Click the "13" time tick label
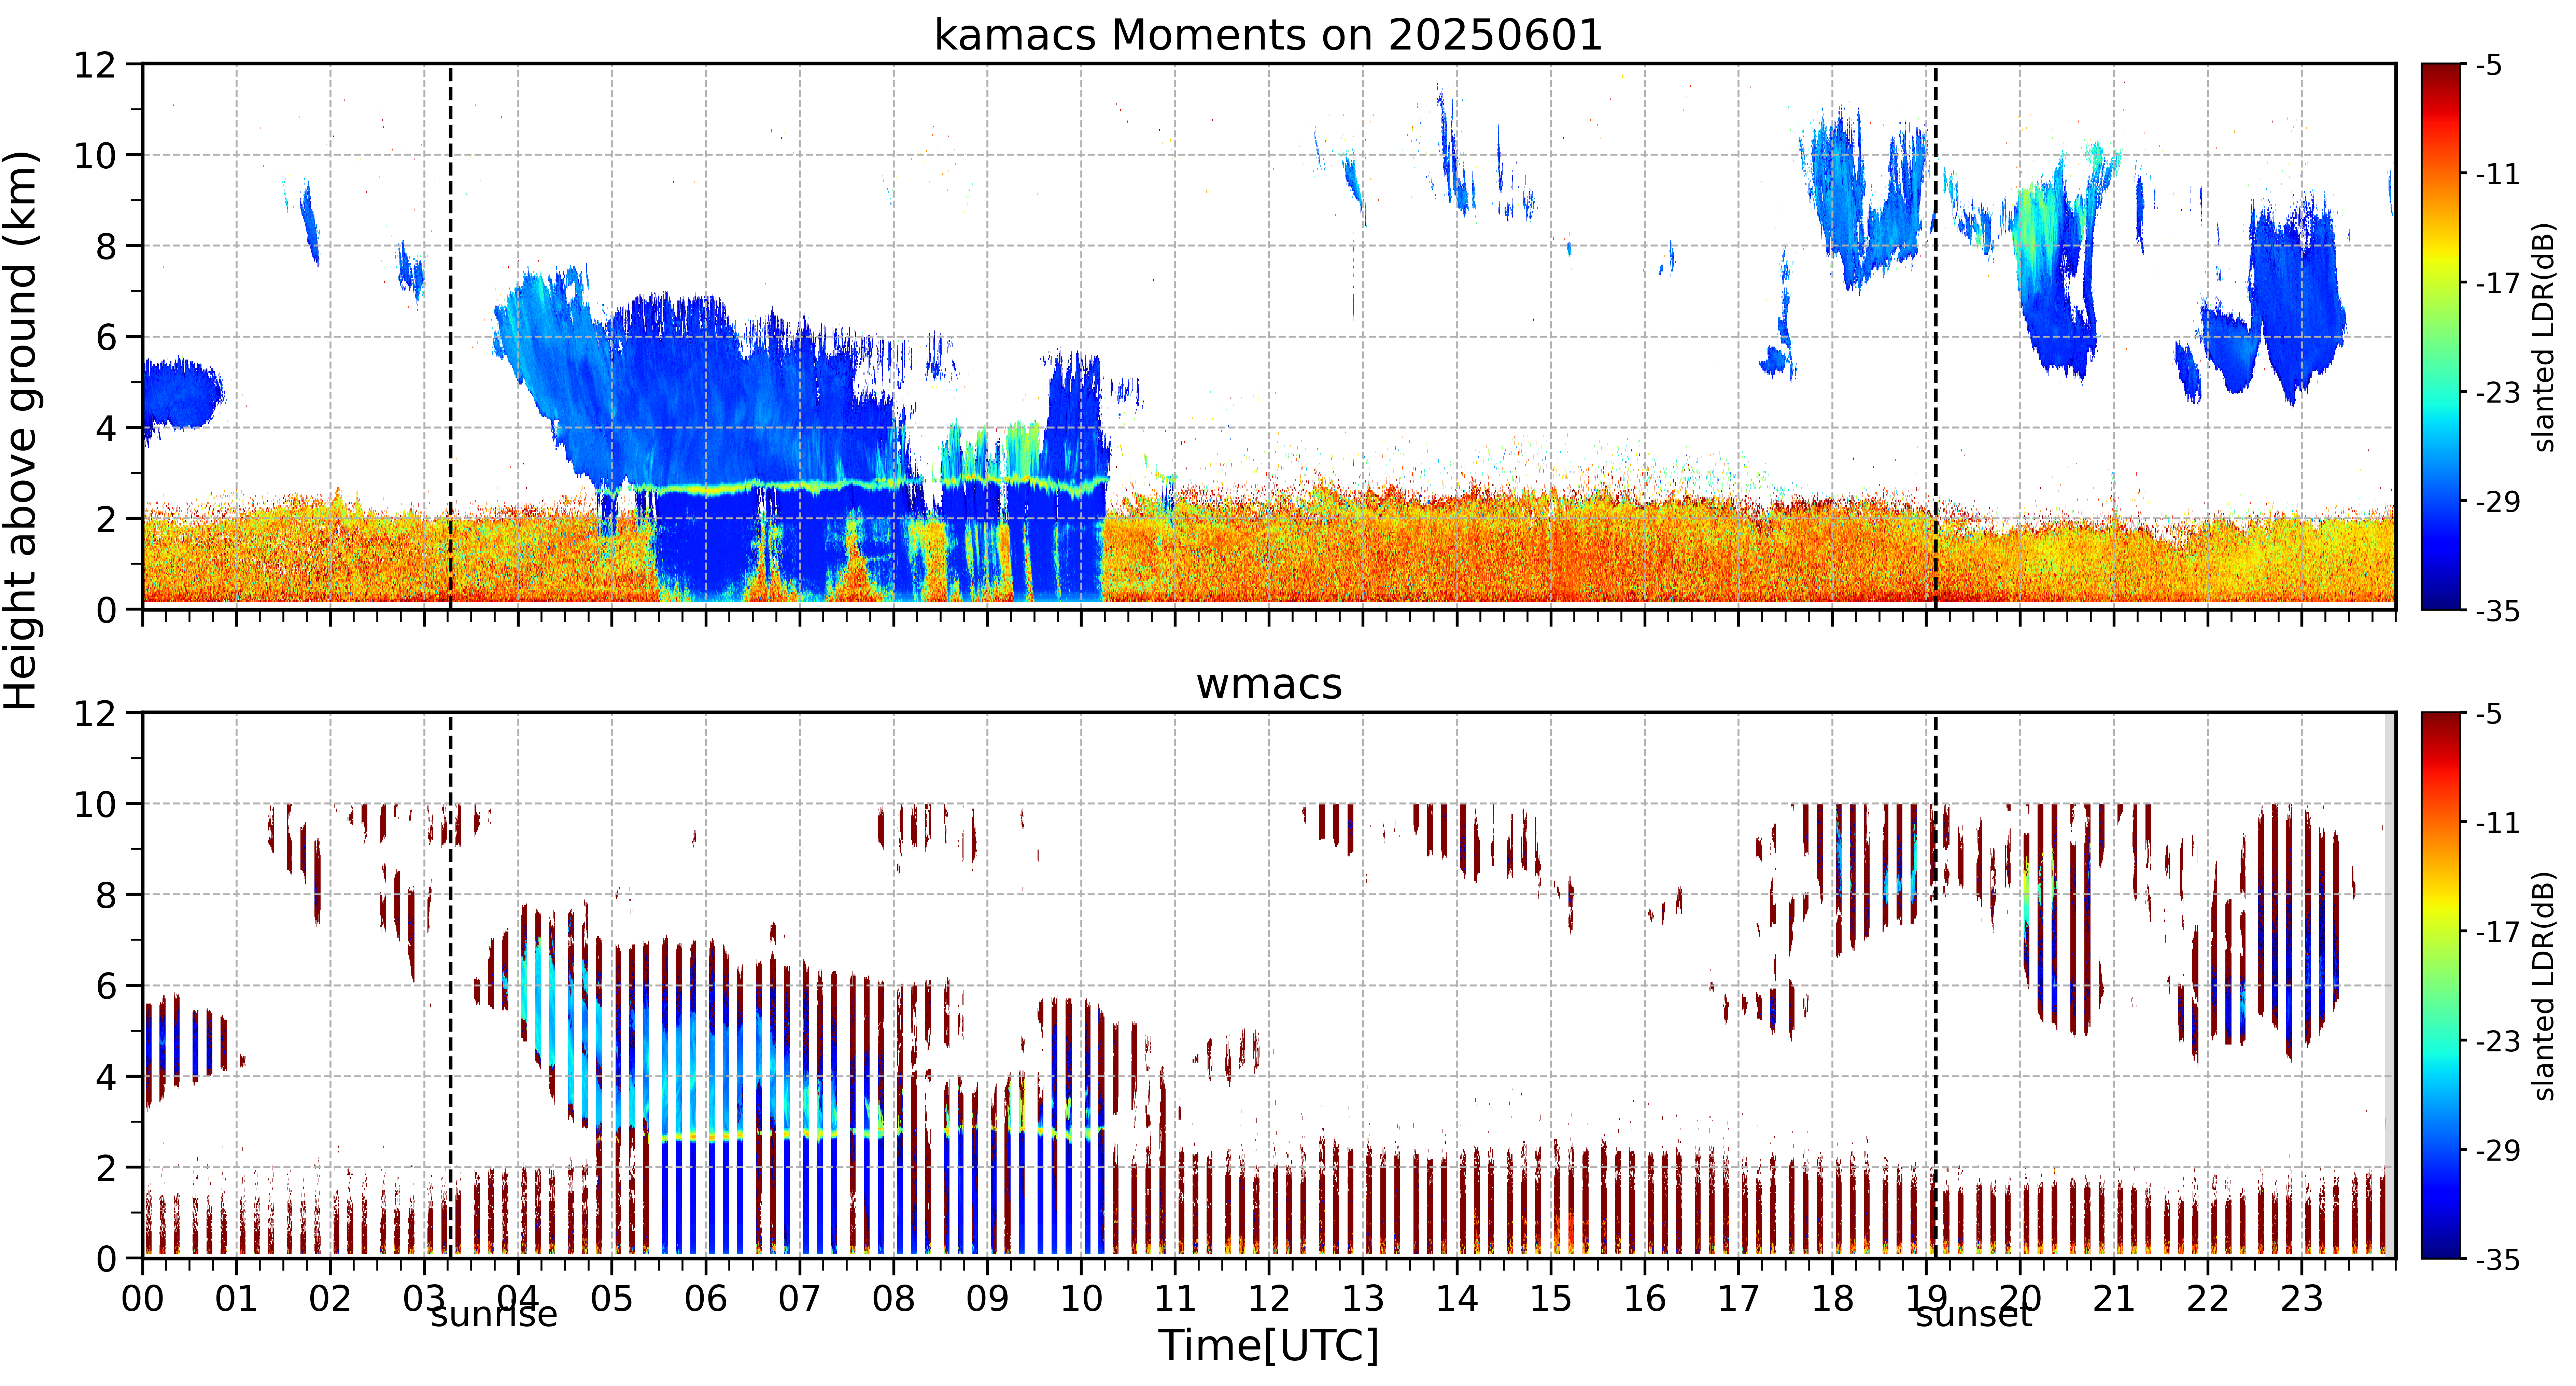The height and width of the screenshot is (1386, 2576). click(1363, 1299)
